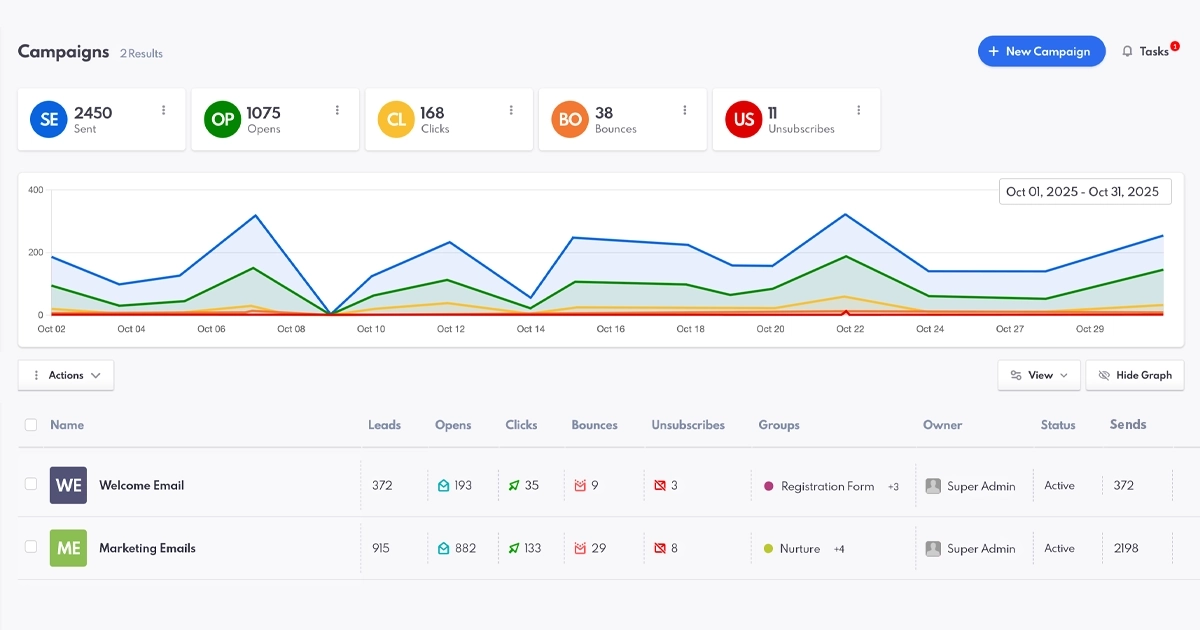The image size is (1200, 630).
Task: Hide the graph with Hide Graph button
Action: tap(1135, 375)
